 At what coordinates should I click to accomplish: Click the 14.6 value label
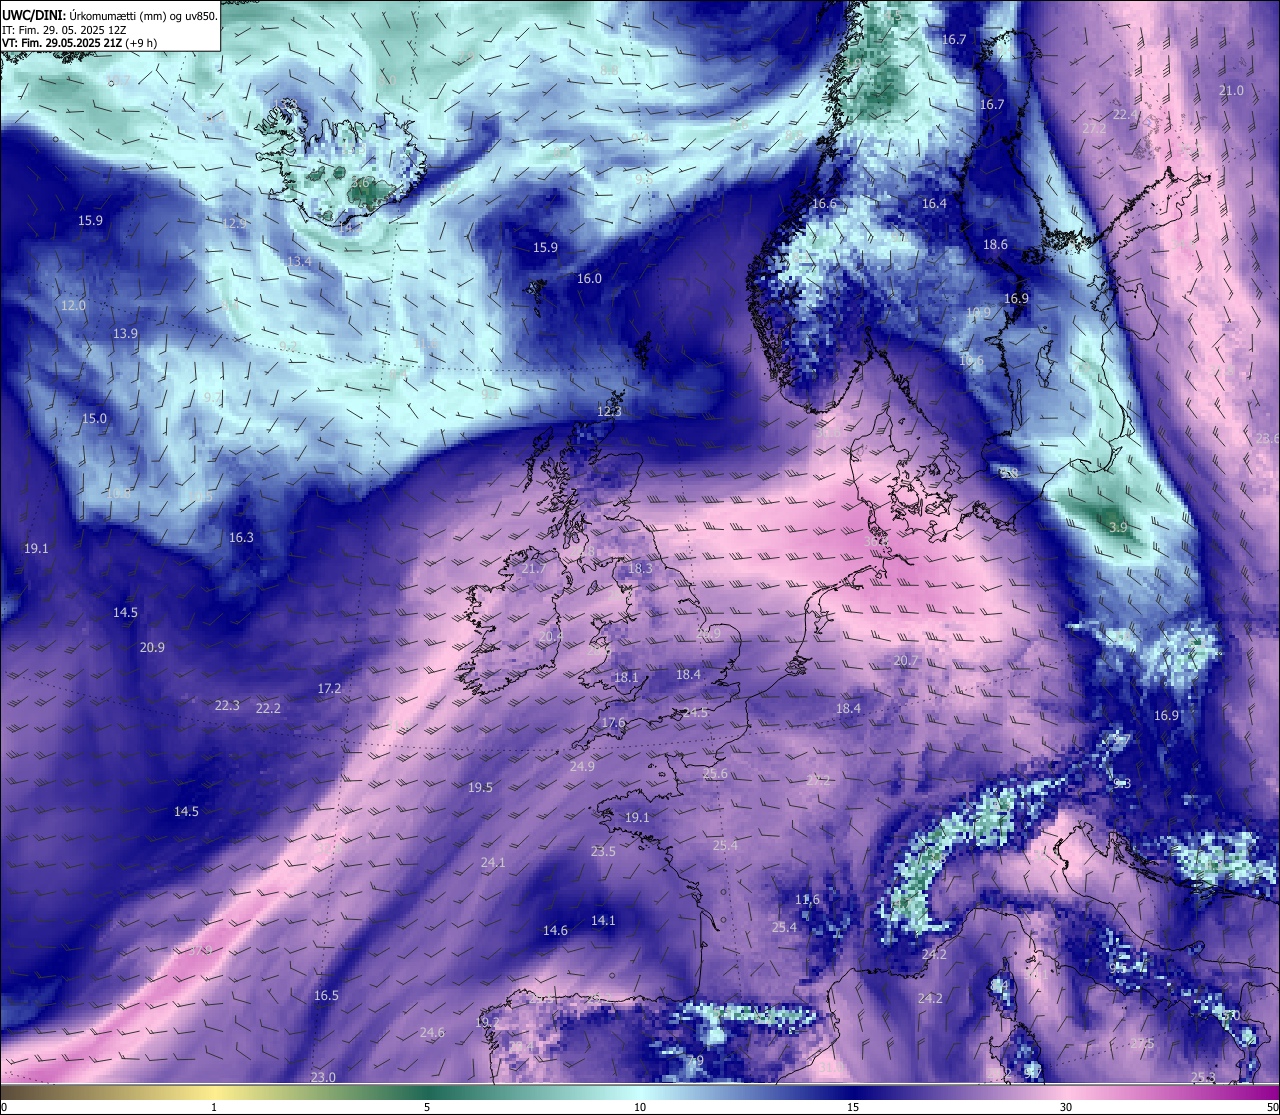(555, 931)
